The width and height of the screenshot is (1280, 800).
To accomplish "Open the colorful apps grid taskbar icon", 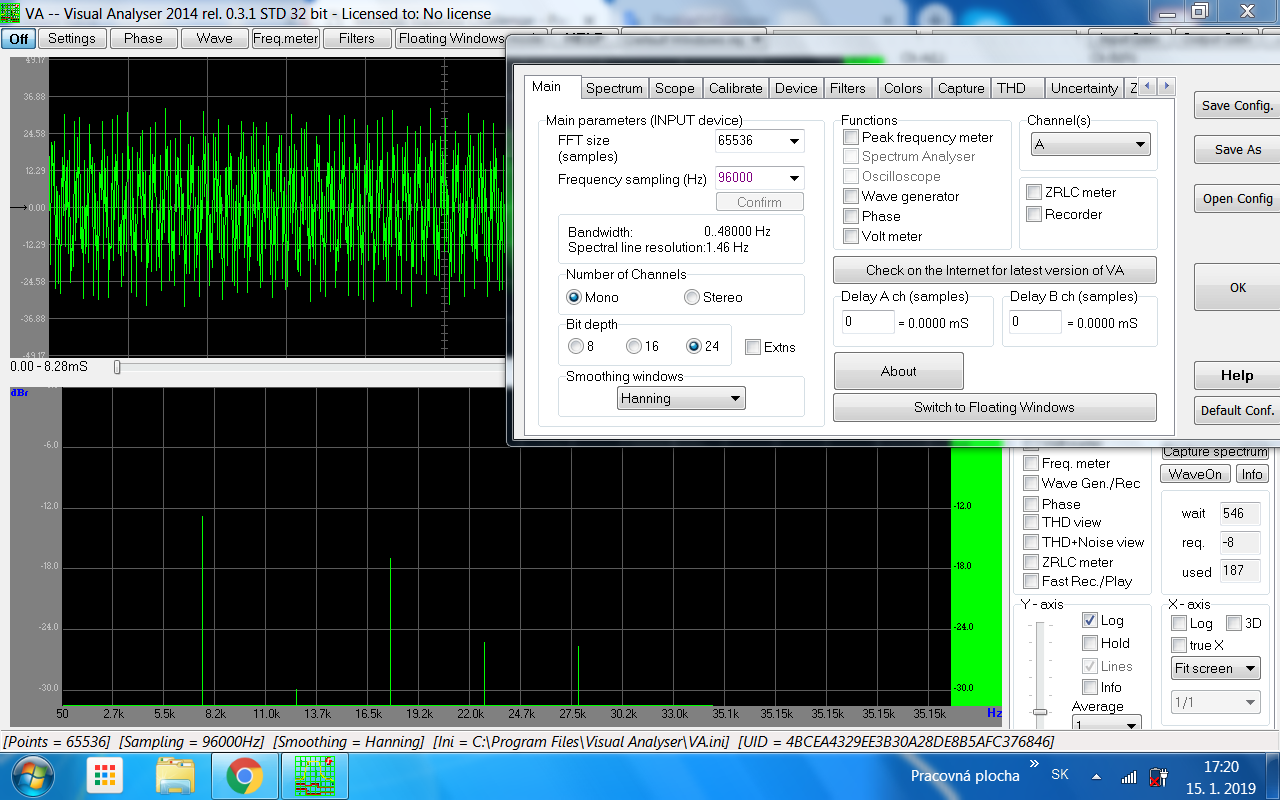I will click(x=105, y=775).
